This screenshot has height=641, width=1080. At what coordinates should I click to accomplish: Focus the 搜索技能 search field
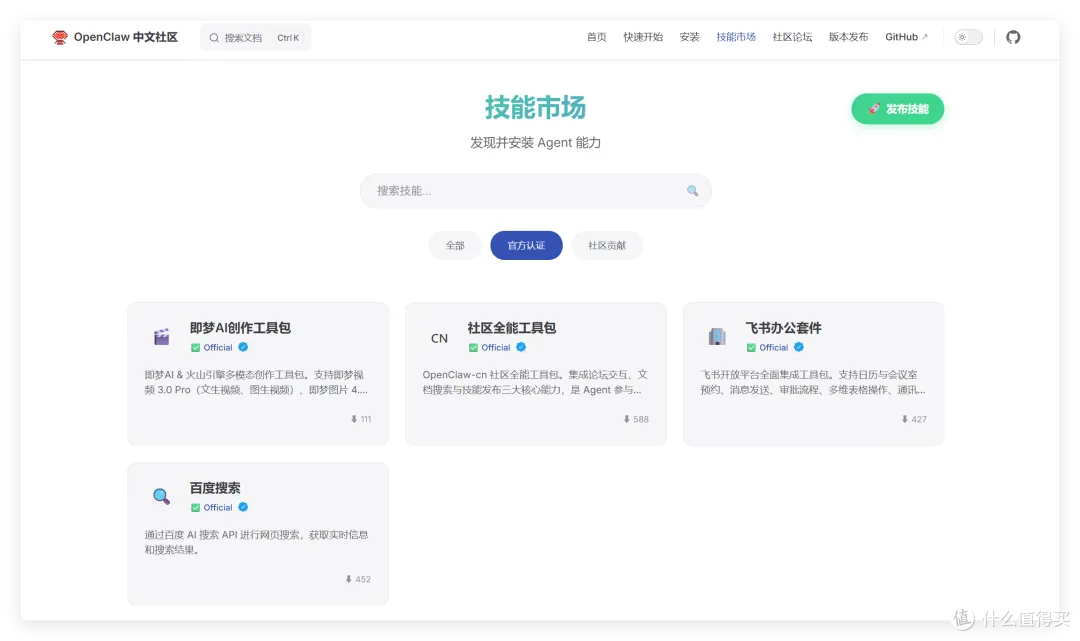tap(535, 191)
